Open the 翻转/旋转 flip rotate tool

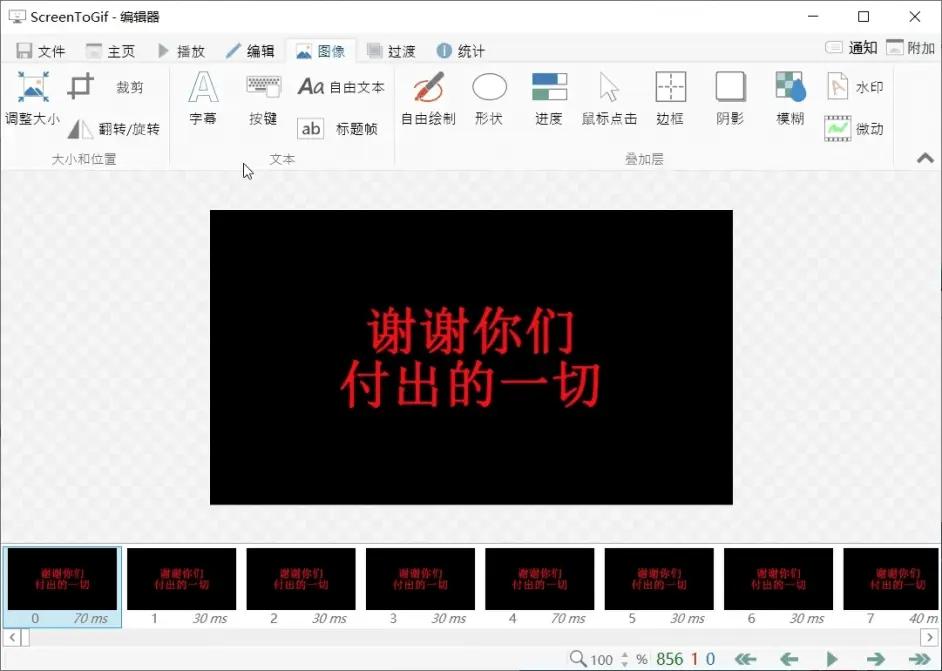click(x=114, y=129)
